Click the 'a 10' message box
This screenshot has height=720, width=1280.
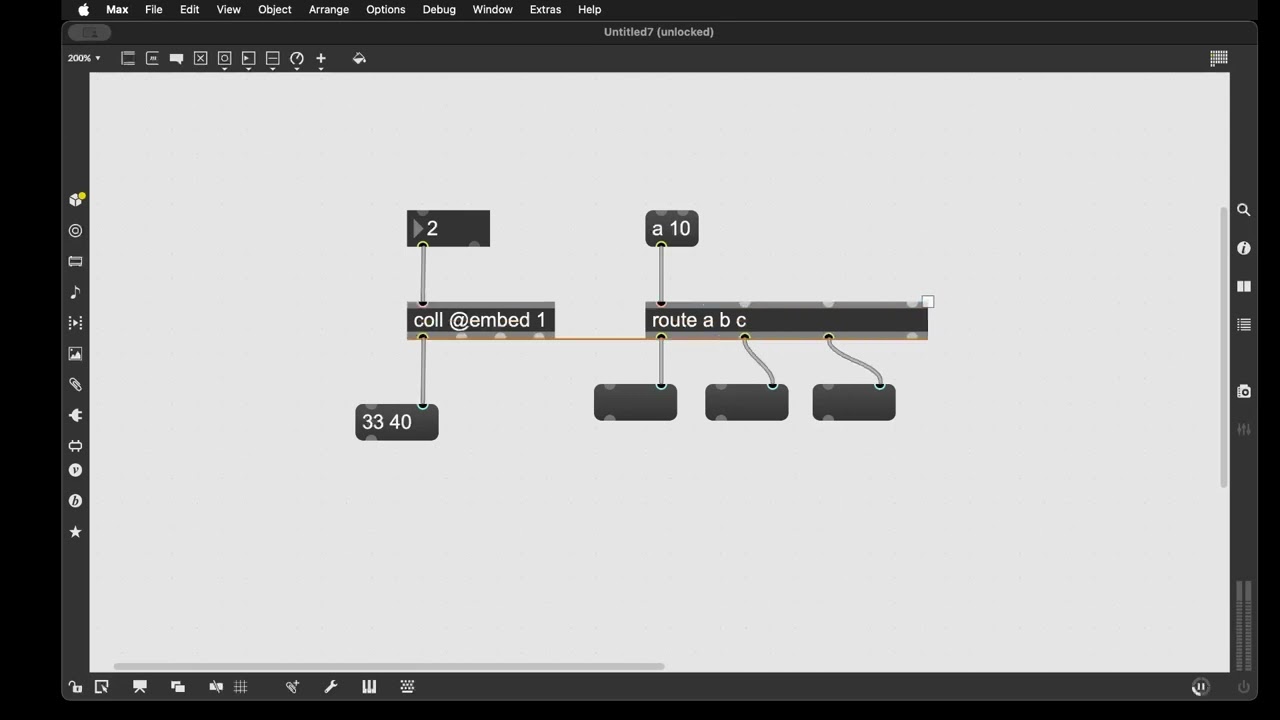click(x=672, y=229)
